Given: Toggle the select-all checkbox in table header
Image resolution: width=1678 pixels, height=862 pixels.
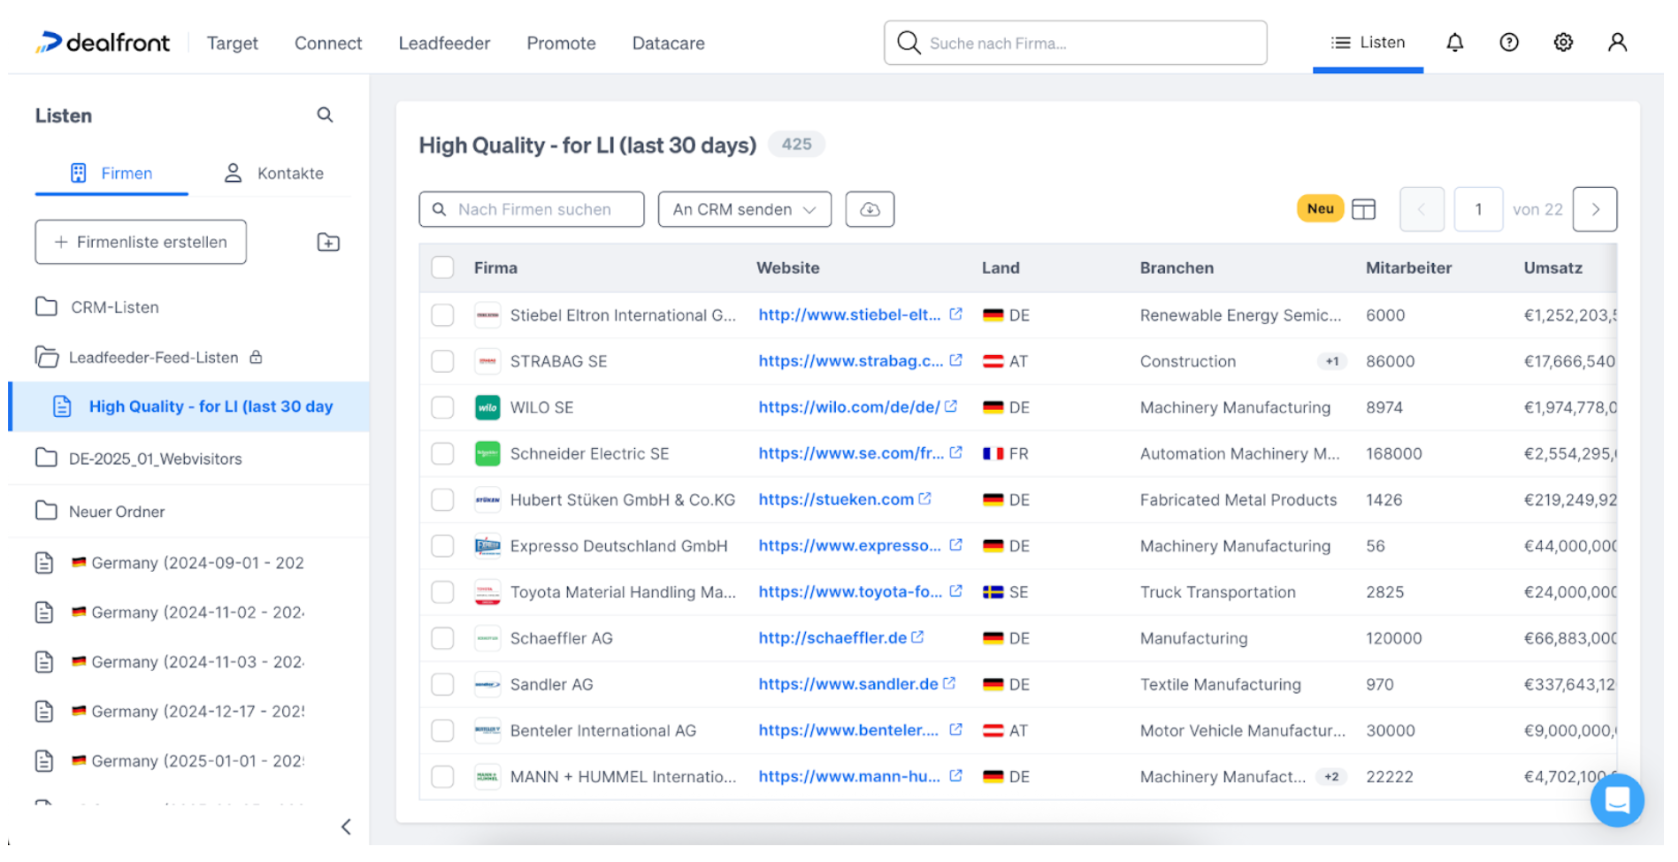Looking at the screenshot, I should (x=442, y=267).
